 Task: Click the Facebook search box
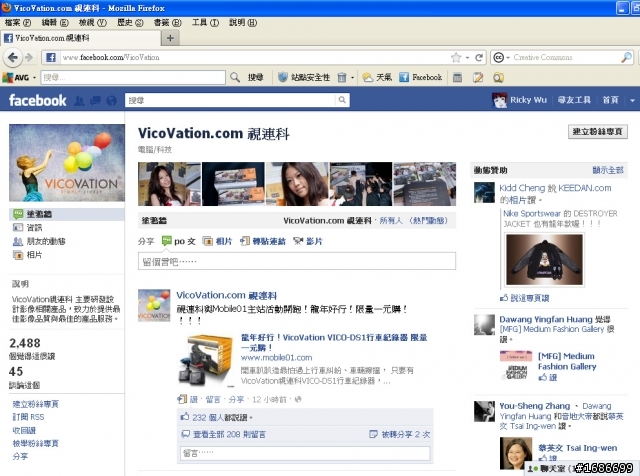coord(231,100)
